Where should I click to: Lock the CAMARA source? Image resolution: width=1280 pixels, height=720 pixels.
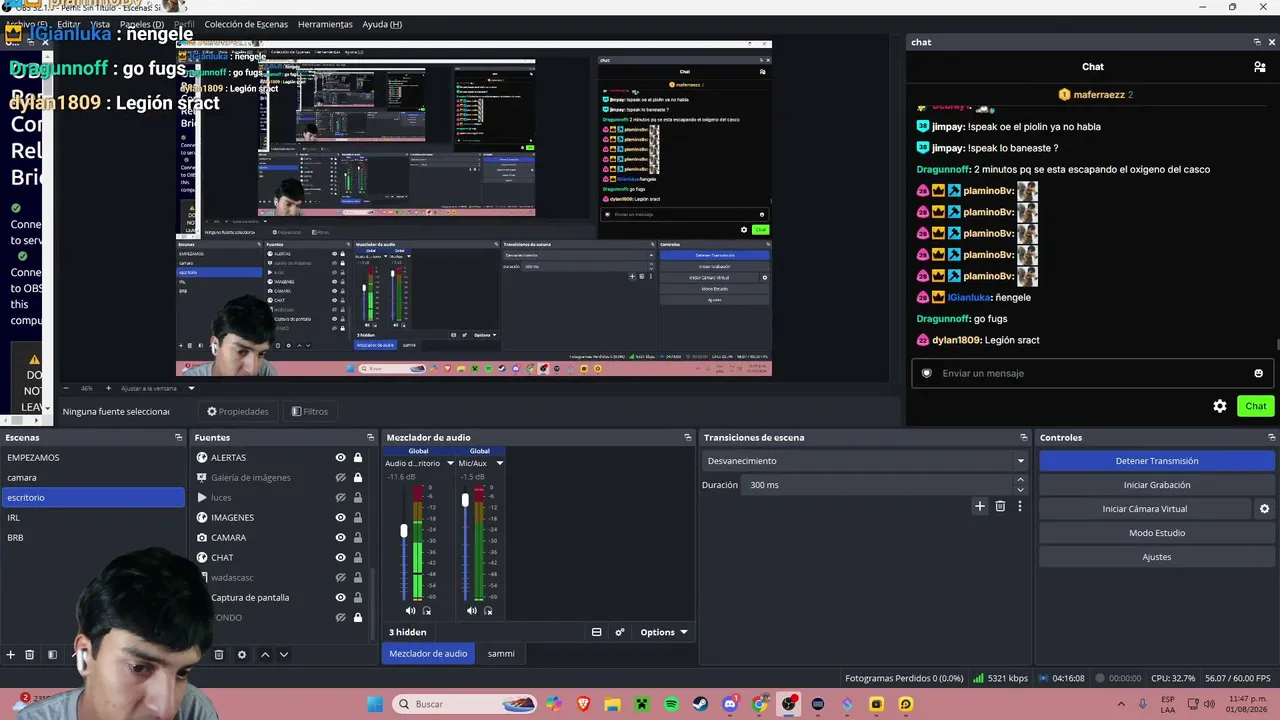358,538
